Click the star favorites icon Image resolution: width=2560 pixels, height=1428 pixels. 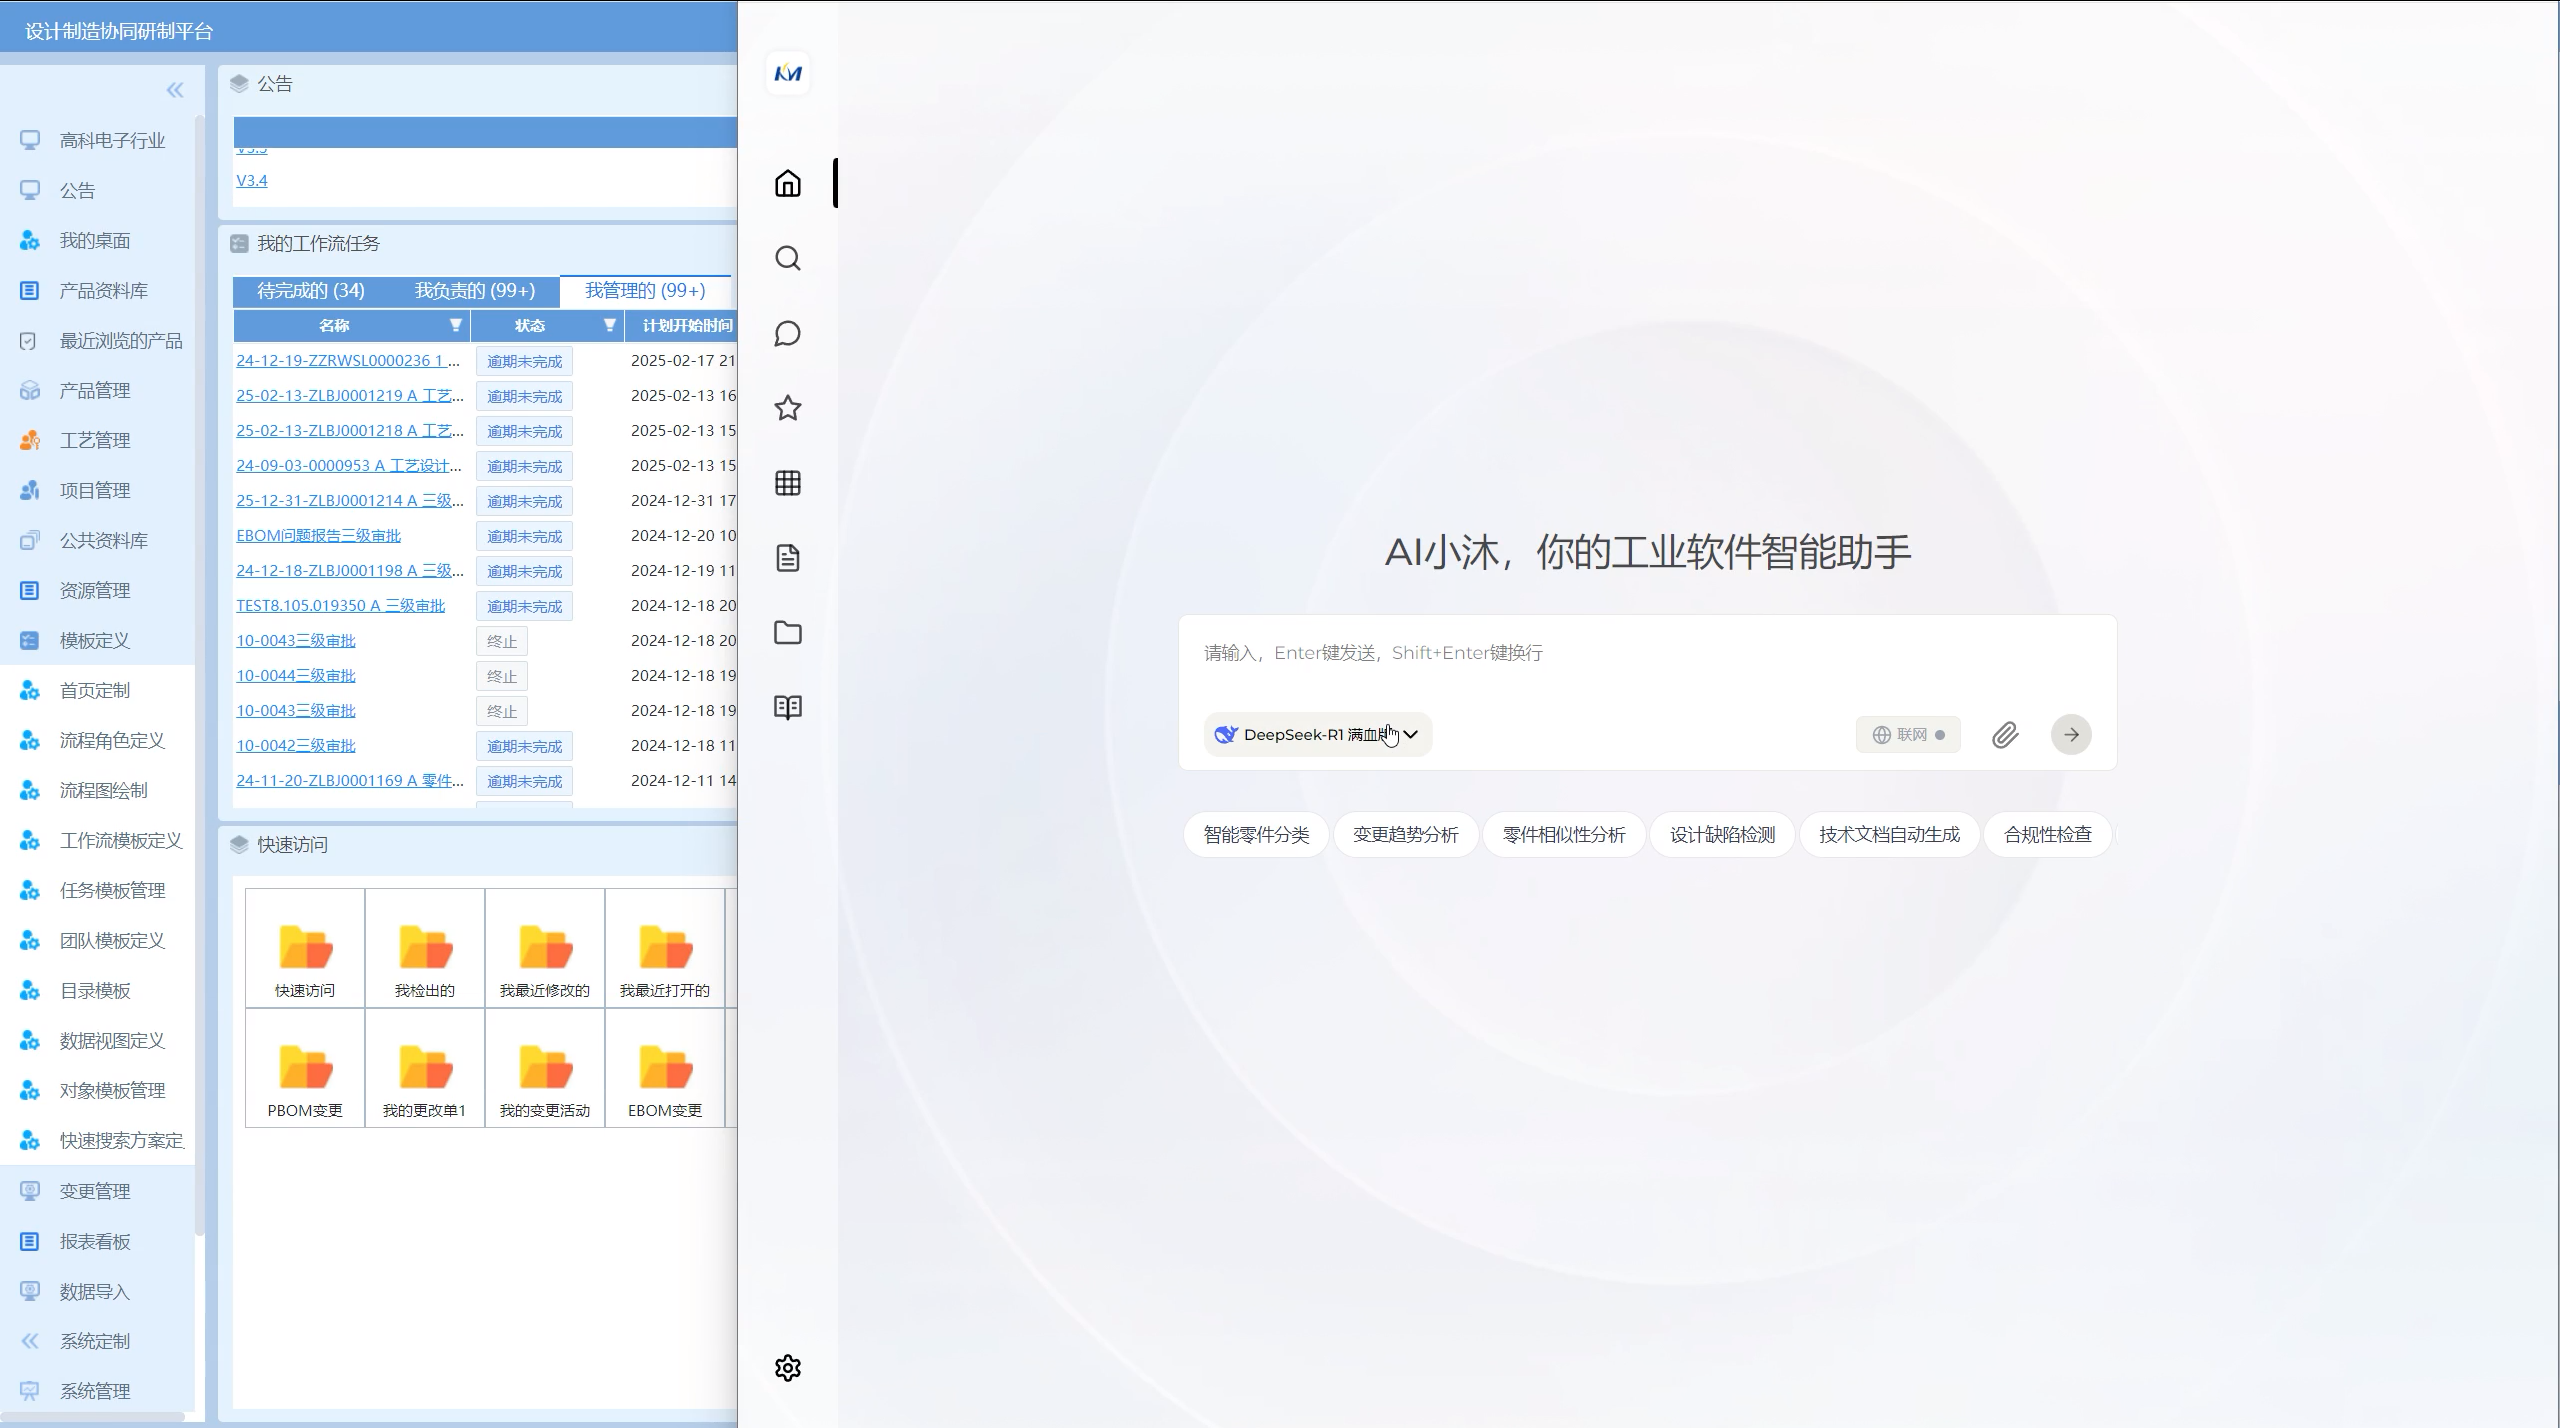tap(788, 408)
